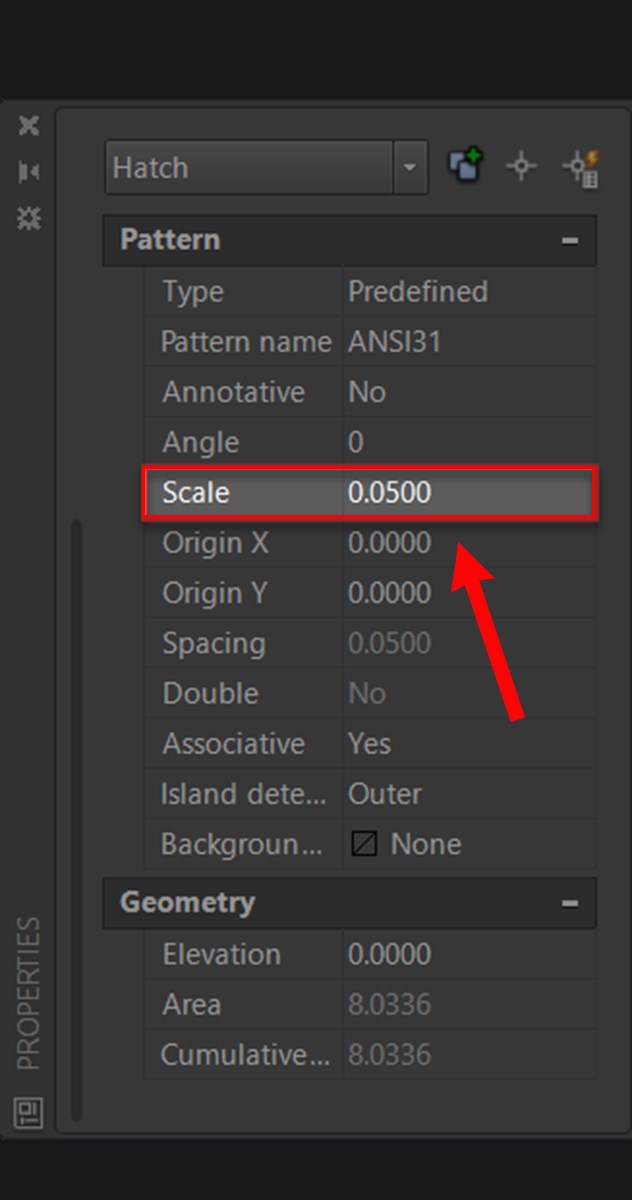This screenshot has width=632, height=1200.
Task: Close the Properties palette
Action: (29, 126)
